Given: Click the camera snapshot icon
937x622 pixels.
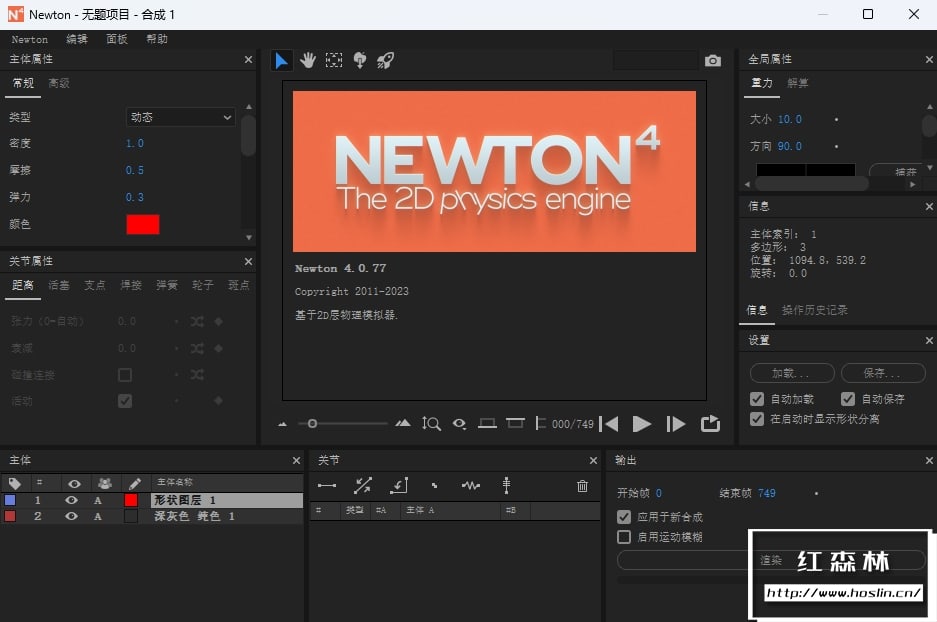Looking at the screenshot, I should (x=712, y=61).
